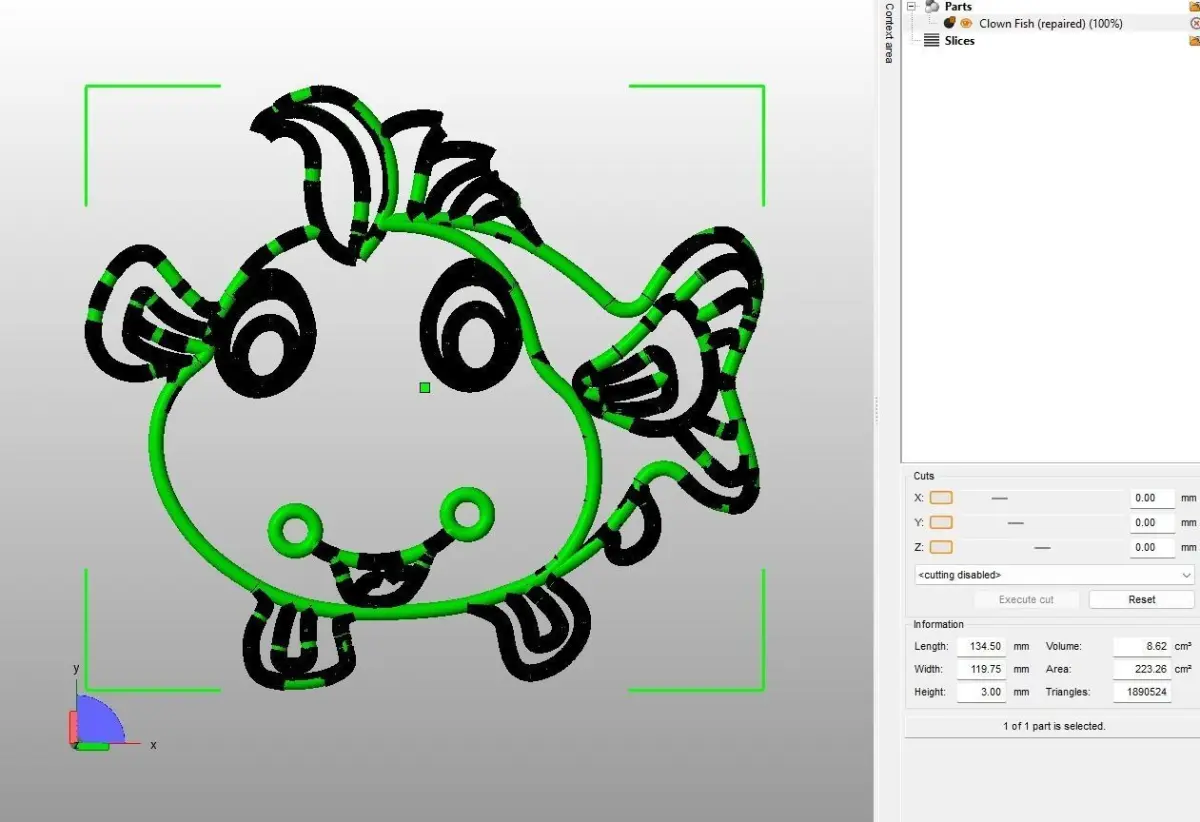Click the Slices stack icon
The image size is (1200, 822).
coord(931,41)
